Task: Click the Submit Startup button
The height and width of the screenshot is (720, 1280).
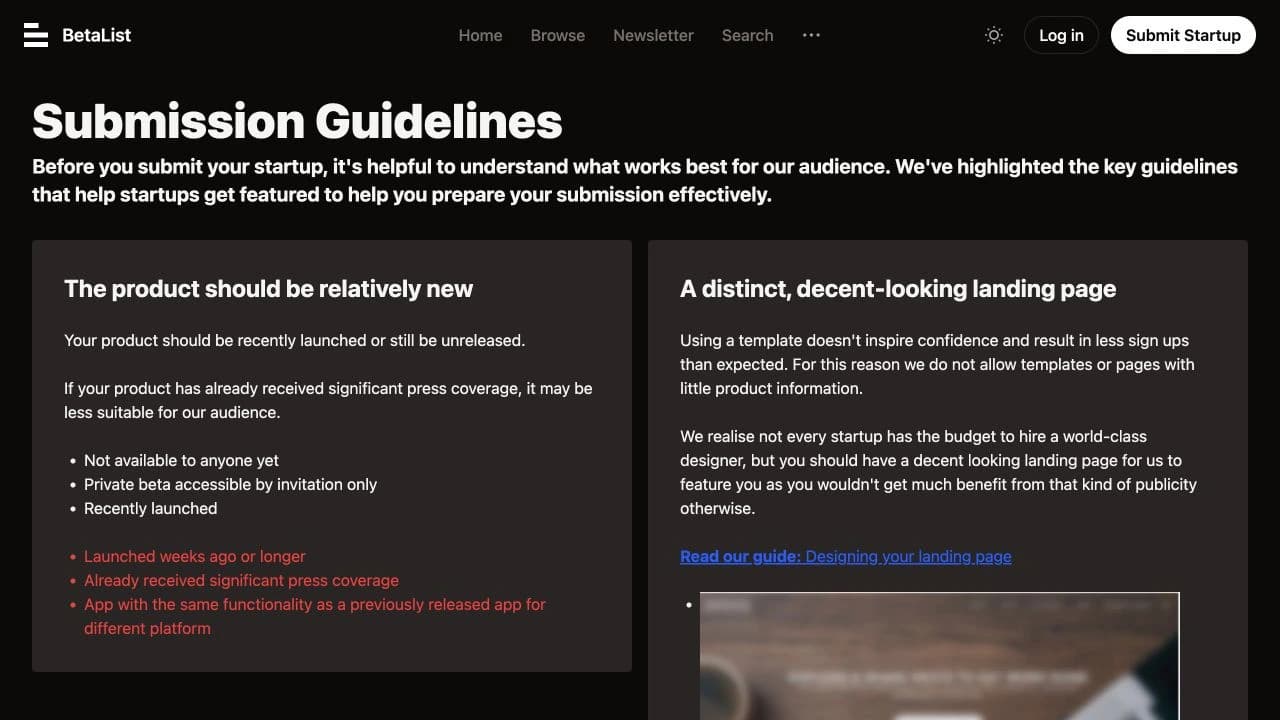Action: [x=1183, y=35]
